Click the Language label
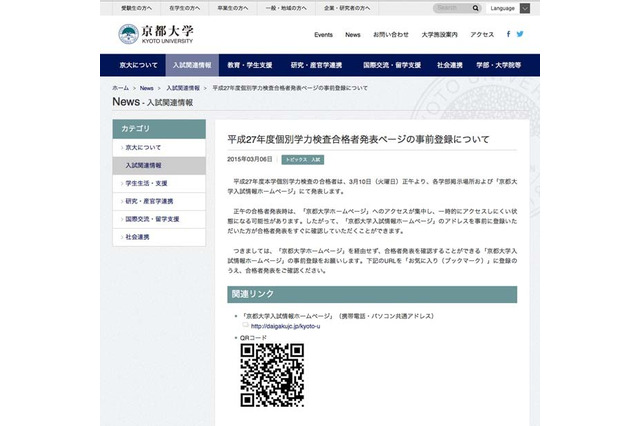640x426 pixels. point(502,8)
